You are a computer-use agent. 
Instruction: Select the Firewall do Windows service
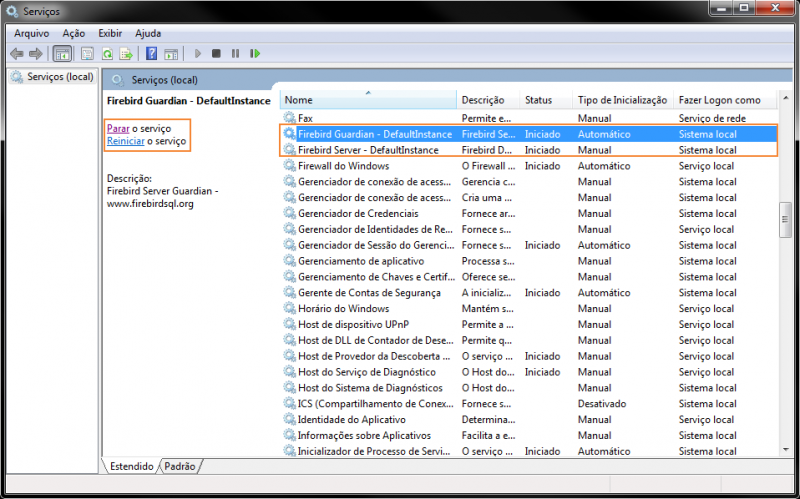529,166
